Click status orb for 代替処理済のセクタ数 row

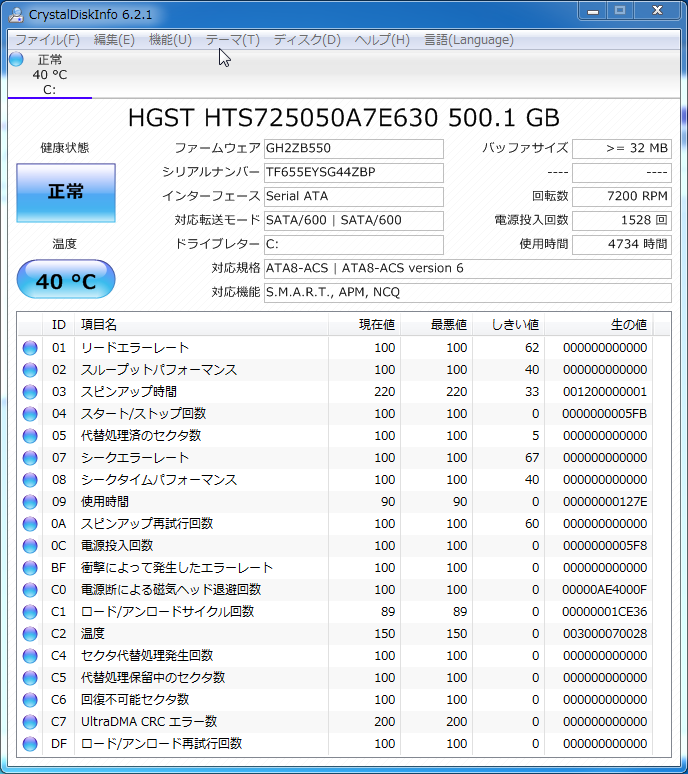tap(30, 435)
